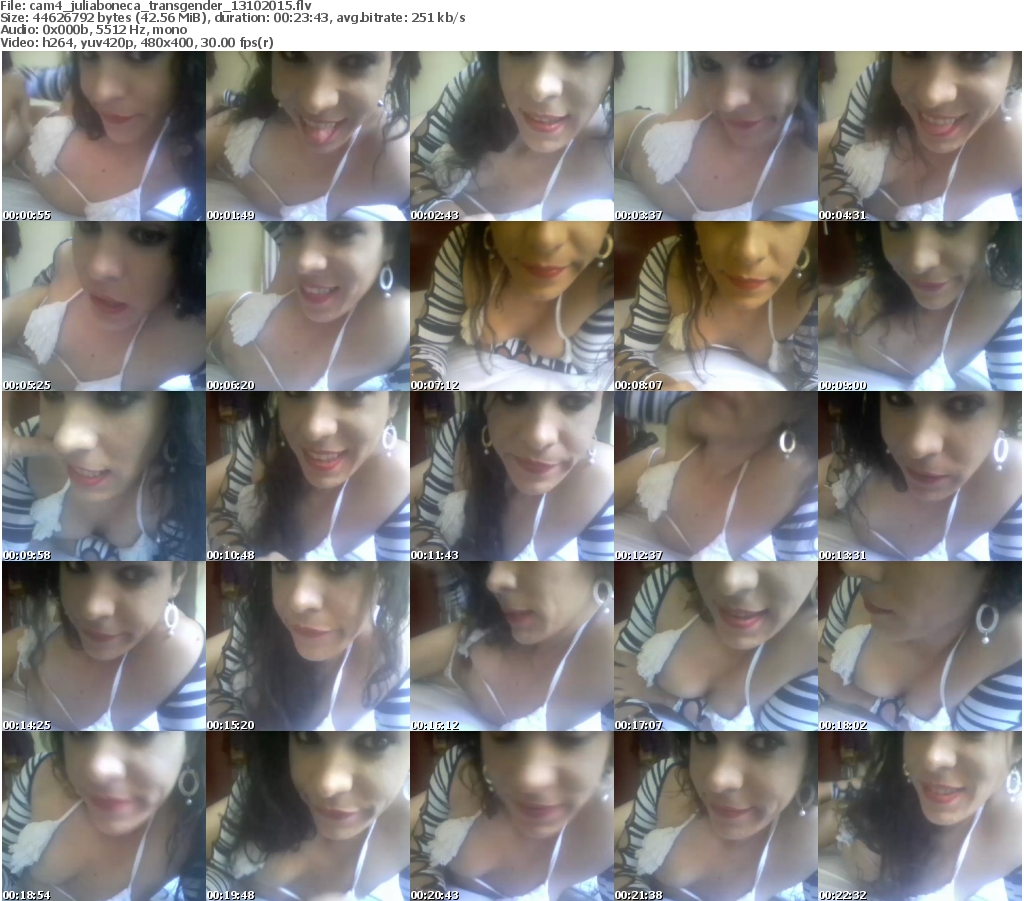Open the thumbnail stamped 00:02:43
Viewport: 1024px width, 901px height.
coord(512,136)
